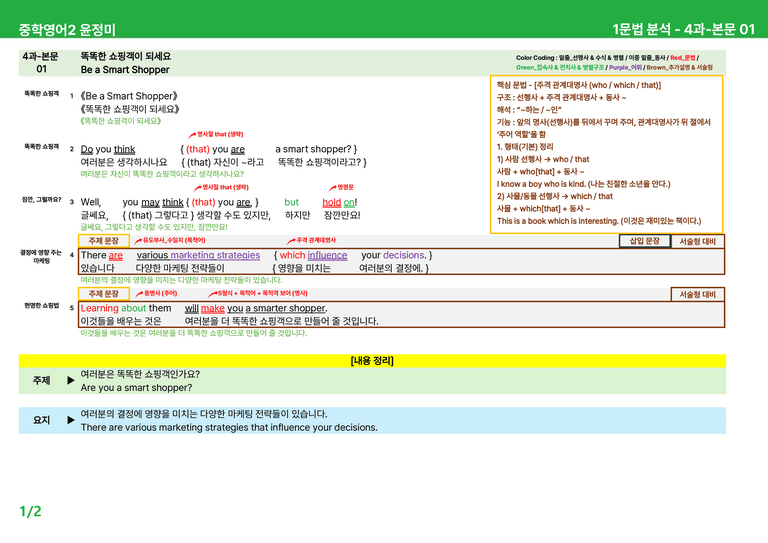This screenshot has width=768, height=543.
Task: Click '1. 형태(기본) 정리' in the grammar box
Action: [x=525, y=146]
